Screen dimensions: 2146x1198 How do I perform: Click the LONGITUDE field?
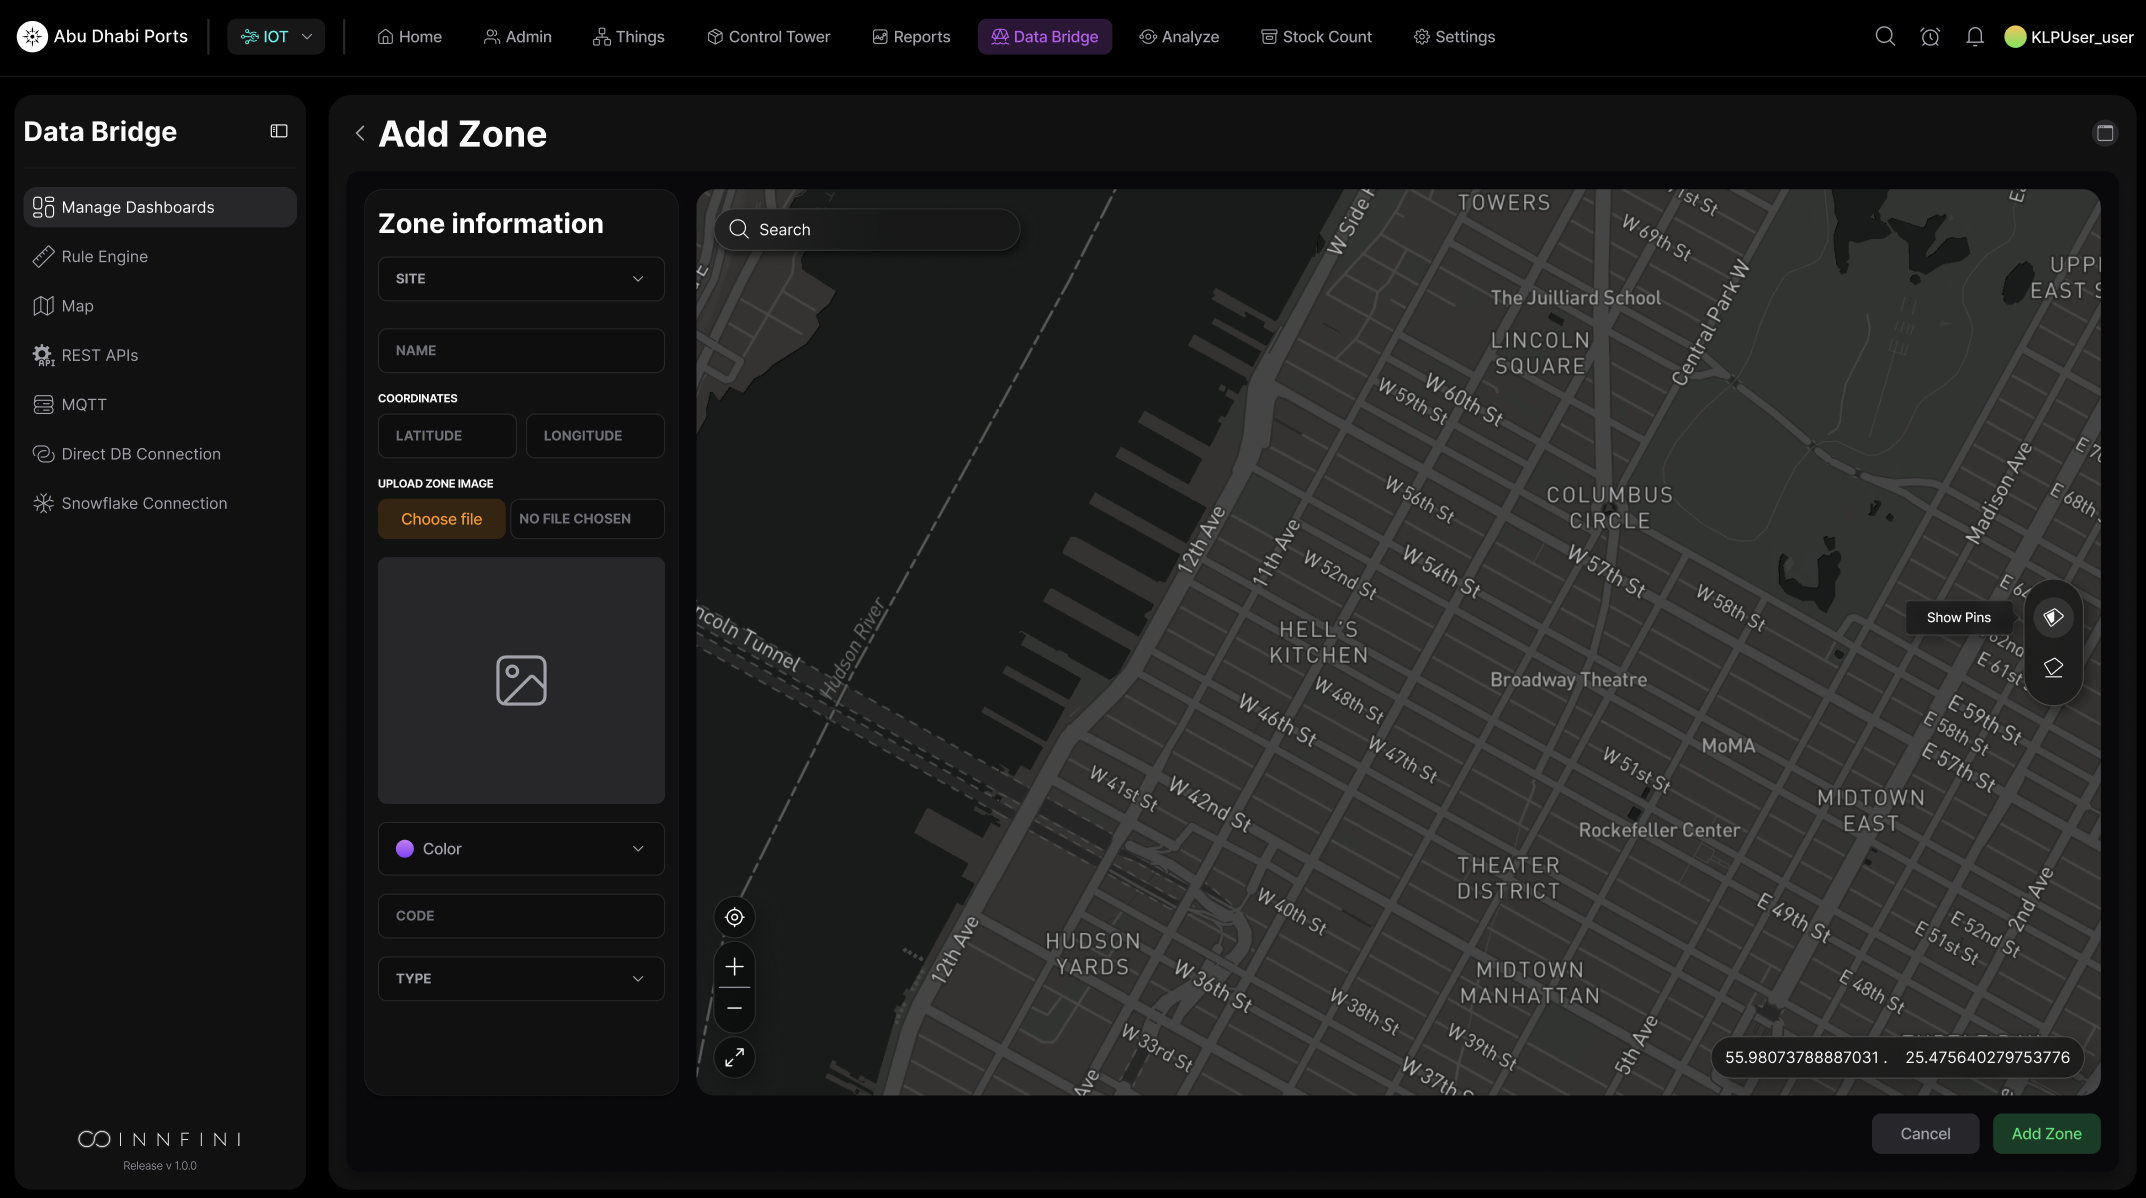pos(595,436)
